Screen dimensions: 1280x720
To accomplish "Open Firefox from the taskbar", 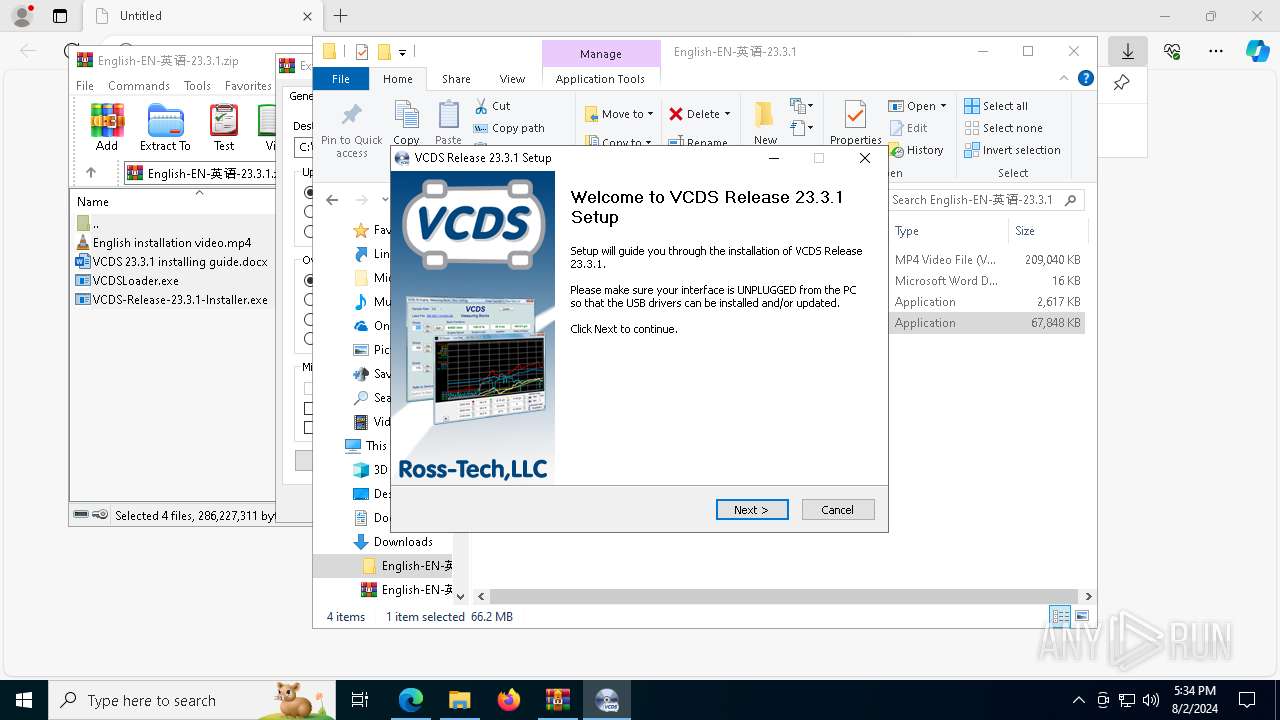I will pyautogui.click(x=509, y=700).
